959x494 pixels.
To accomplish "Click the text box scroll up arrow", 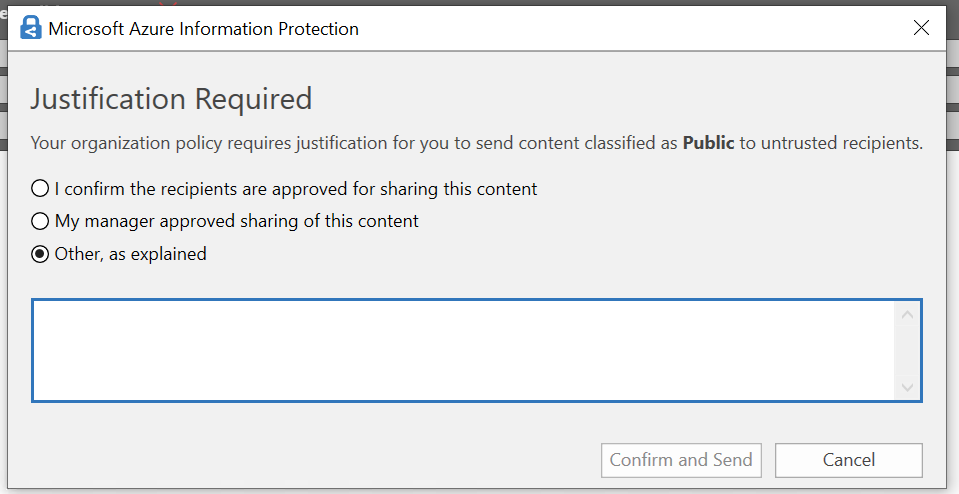I will 907,315.
